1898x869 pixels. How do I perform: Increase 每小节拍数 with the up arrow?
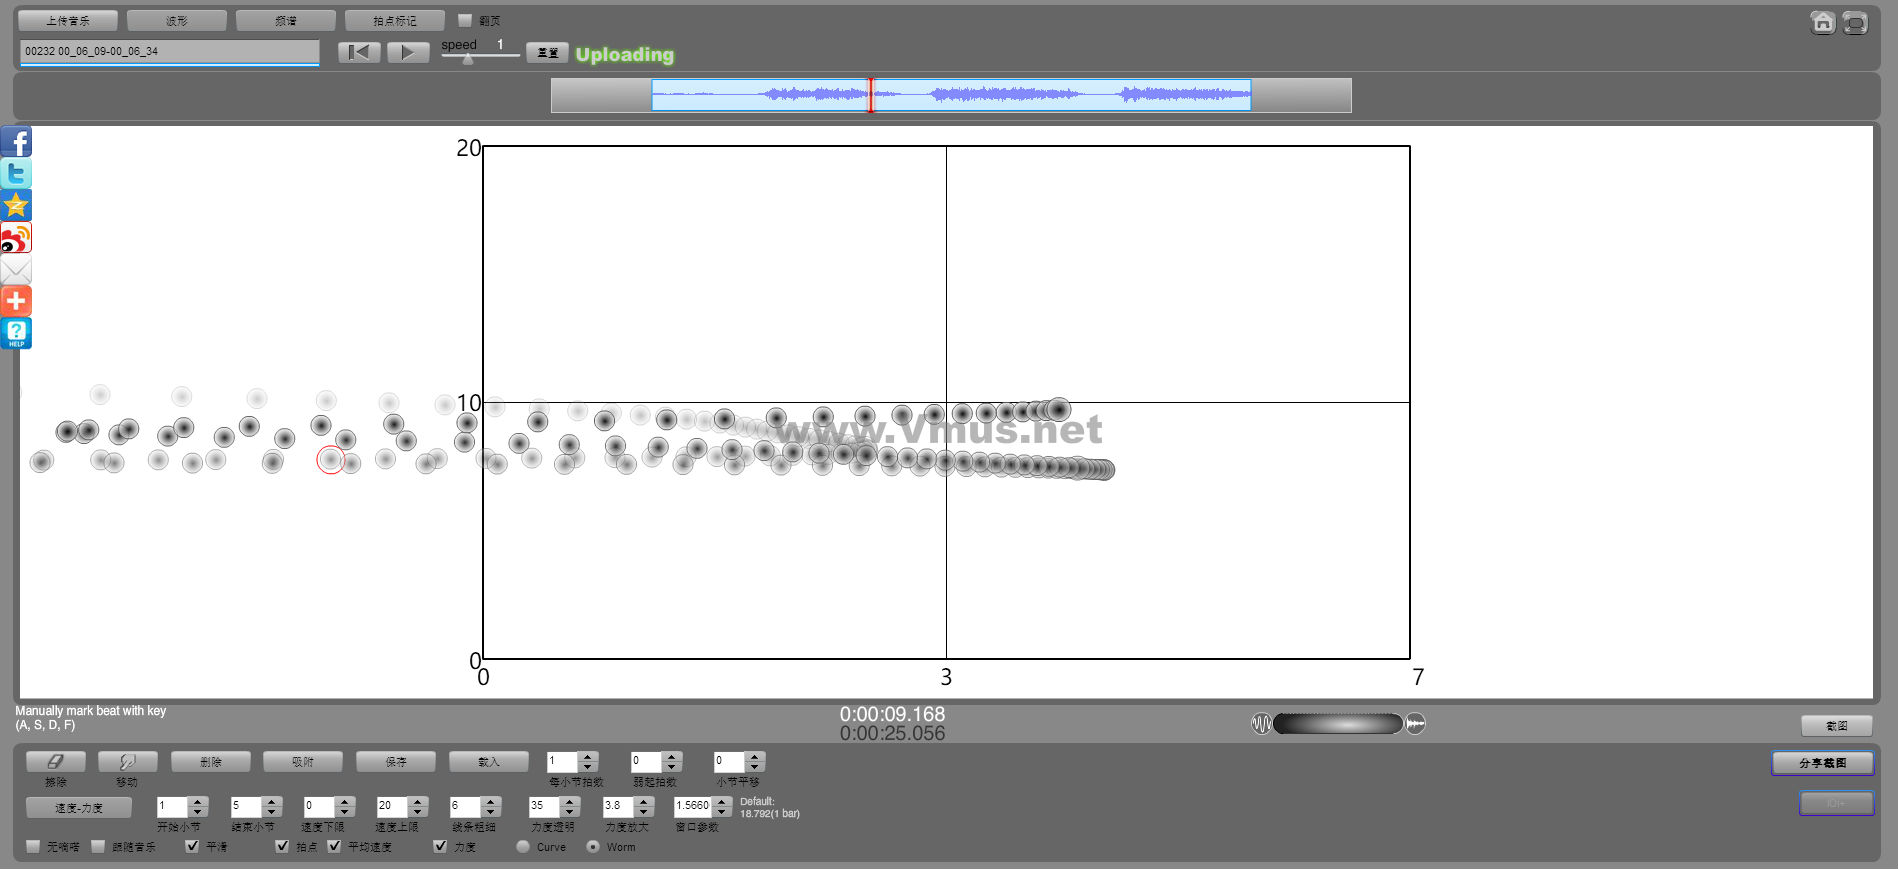coord(588,757)
